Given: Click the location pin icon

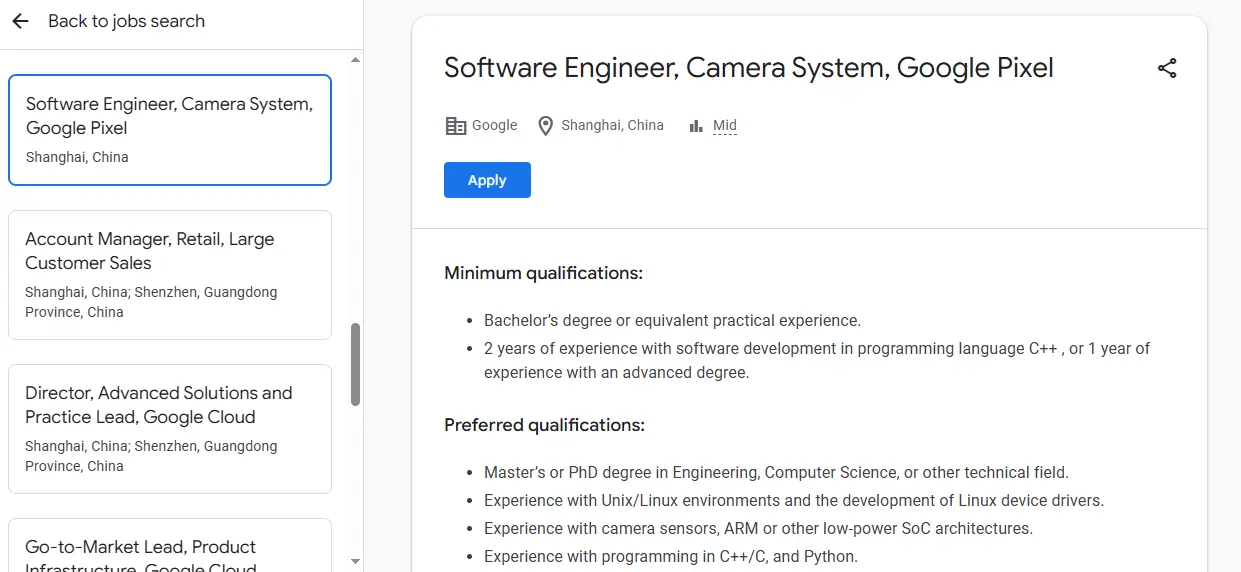Looking at the screenshot, I should pos(545,126).
